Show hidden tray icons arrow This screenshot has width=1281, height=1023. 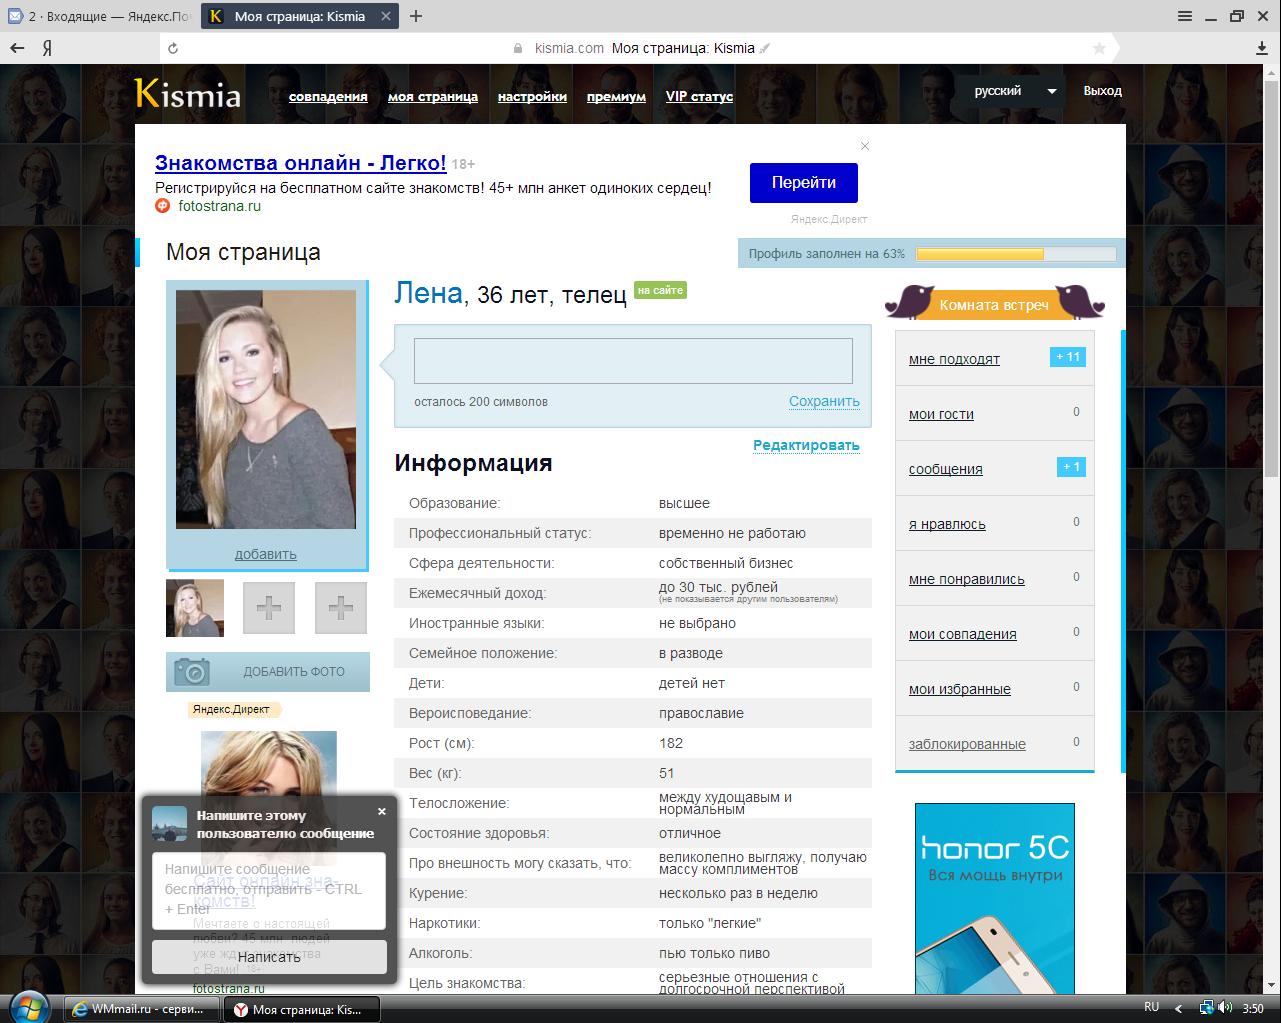(x=1179, y=1008)
